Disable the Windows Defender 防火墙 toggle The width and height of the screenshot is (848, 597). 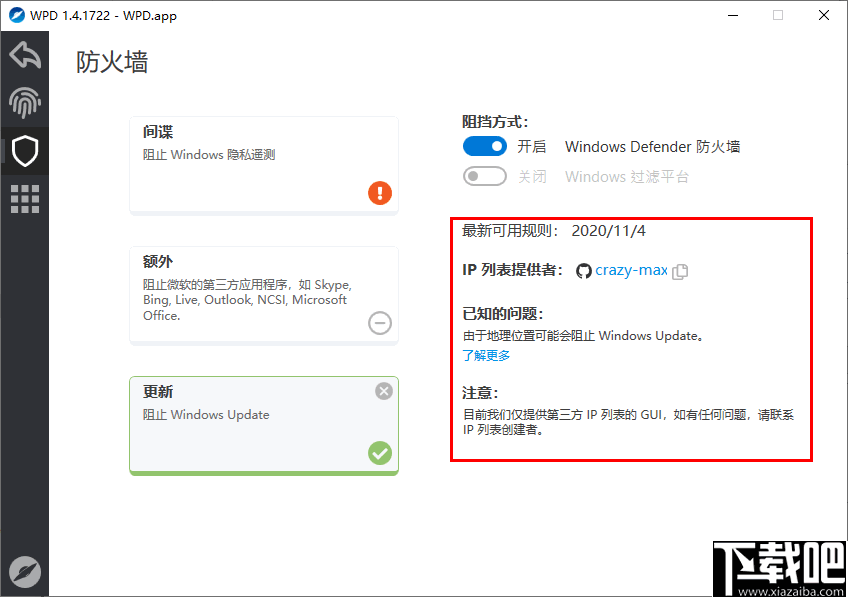[x=484, y=146]
